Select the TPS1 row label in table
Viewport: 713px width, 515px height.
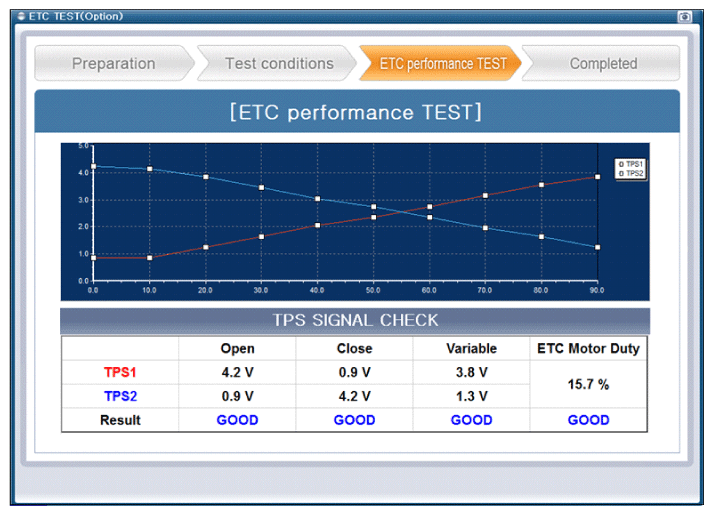point(120,372)
